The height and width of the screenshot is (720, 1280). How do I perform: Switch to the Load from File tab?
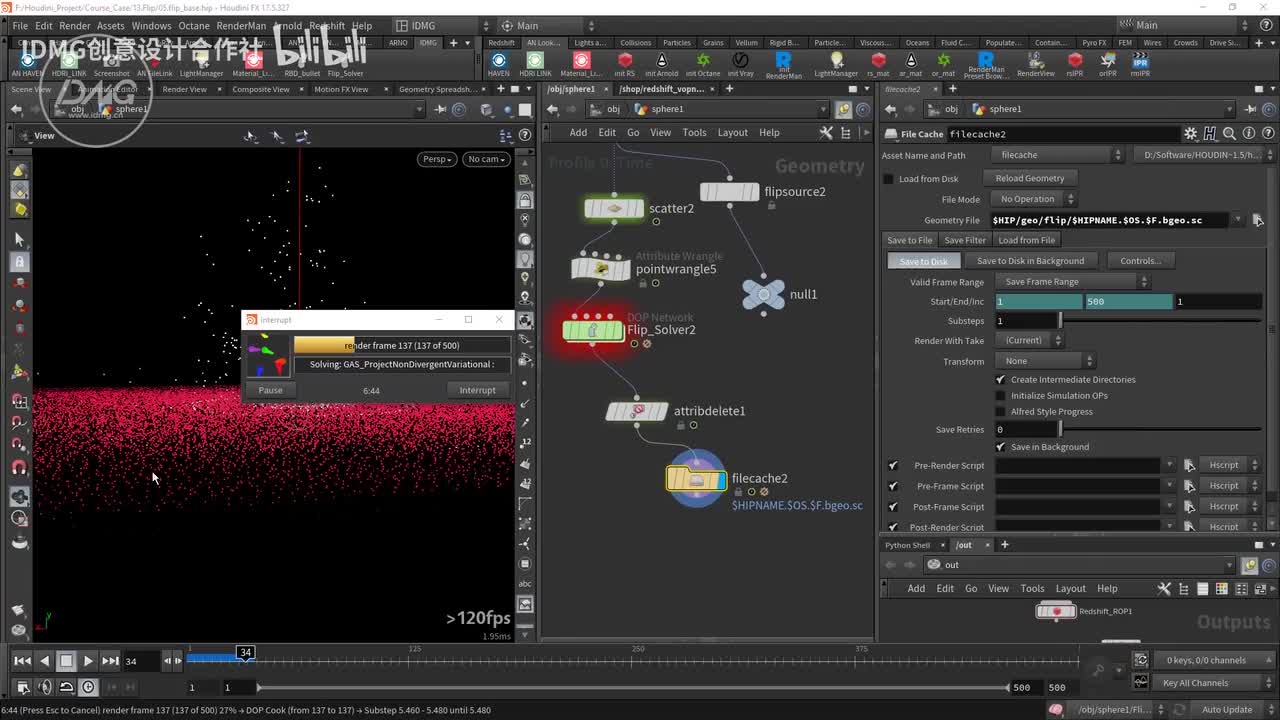click(1026, 240)
